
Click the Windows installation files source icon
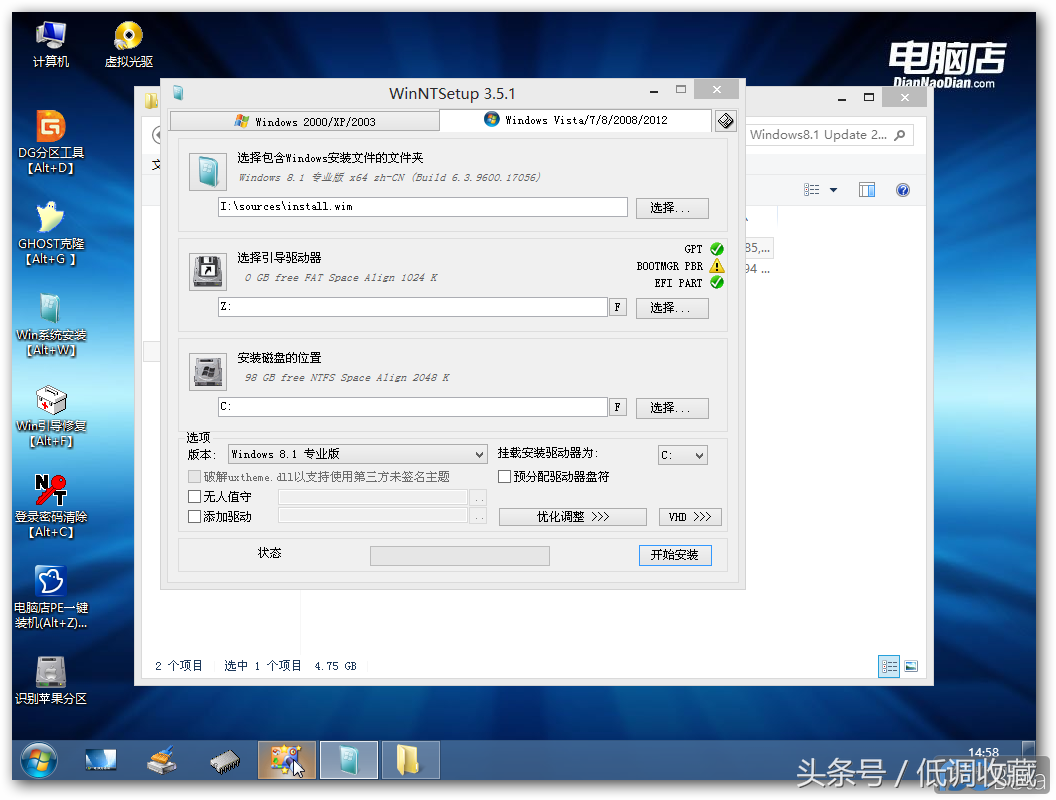207,172
